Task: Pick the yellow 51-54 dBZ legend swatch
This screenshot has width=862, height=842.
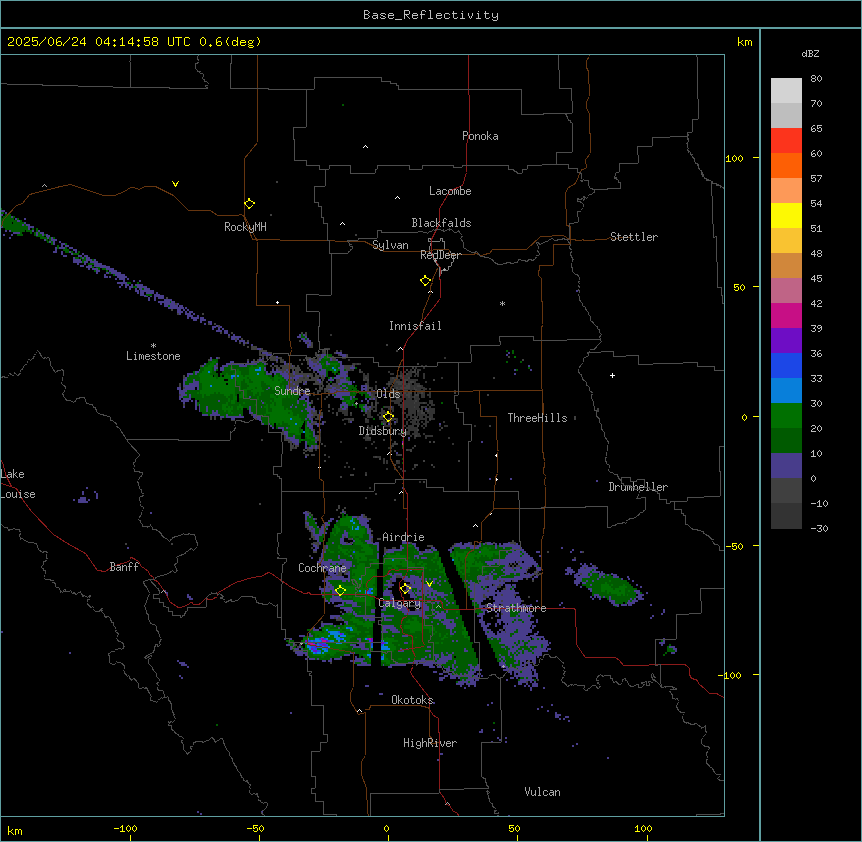Action: click(x=786, y=215)
